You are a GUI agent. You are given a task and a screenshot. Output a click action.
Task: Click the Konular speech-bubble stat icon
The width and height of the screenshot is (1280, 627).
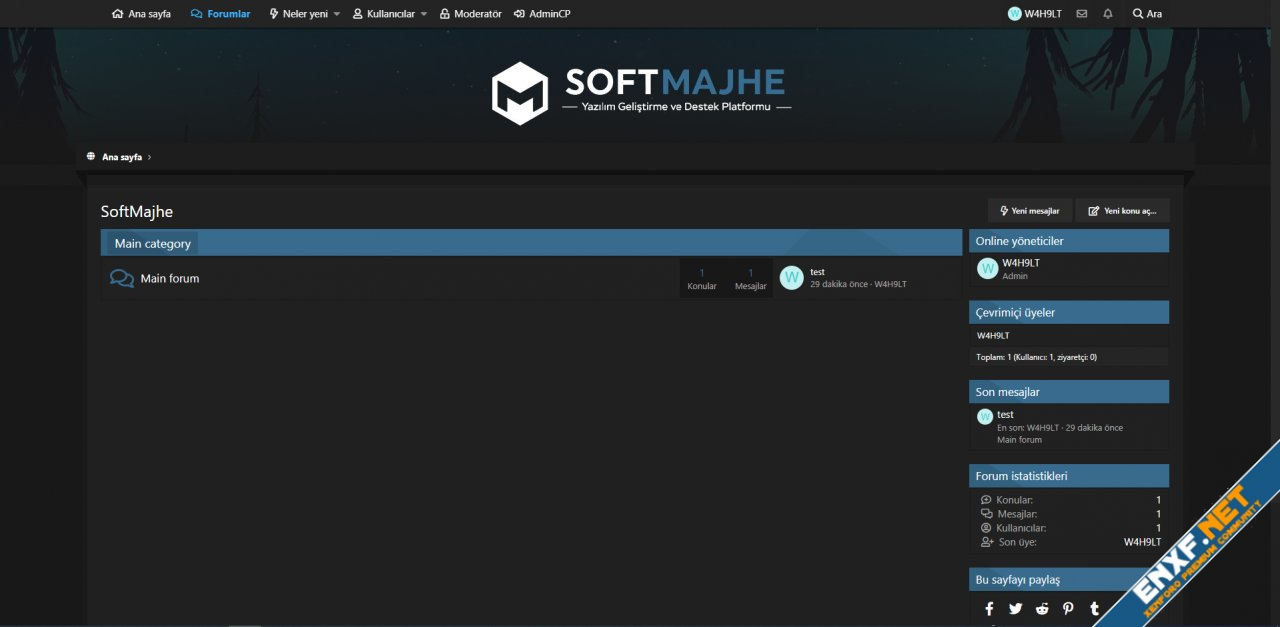[x=986, y=500]
